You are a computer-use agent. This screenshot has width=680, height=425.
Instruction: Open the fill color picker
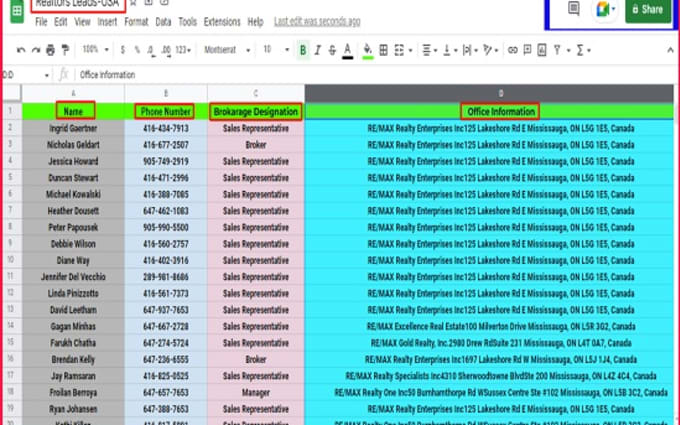pyautogui.click(x=368, y=51)
